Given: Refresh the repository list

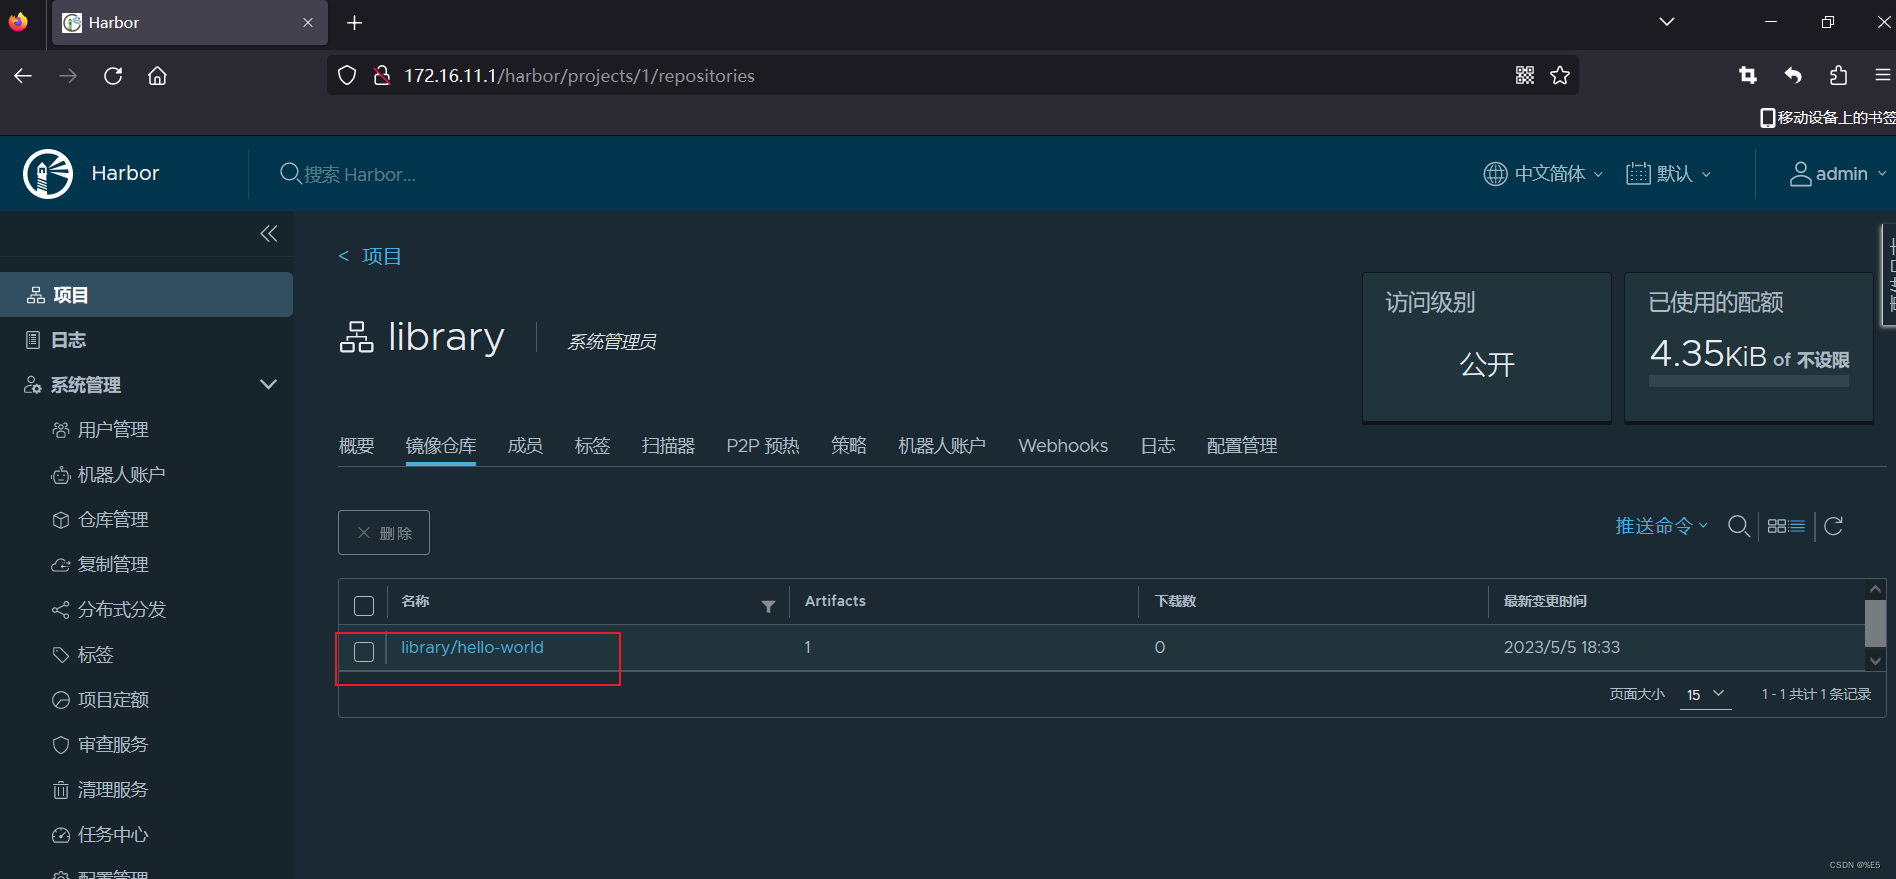Looking at the screenshot, I should tap(1833, 526).
